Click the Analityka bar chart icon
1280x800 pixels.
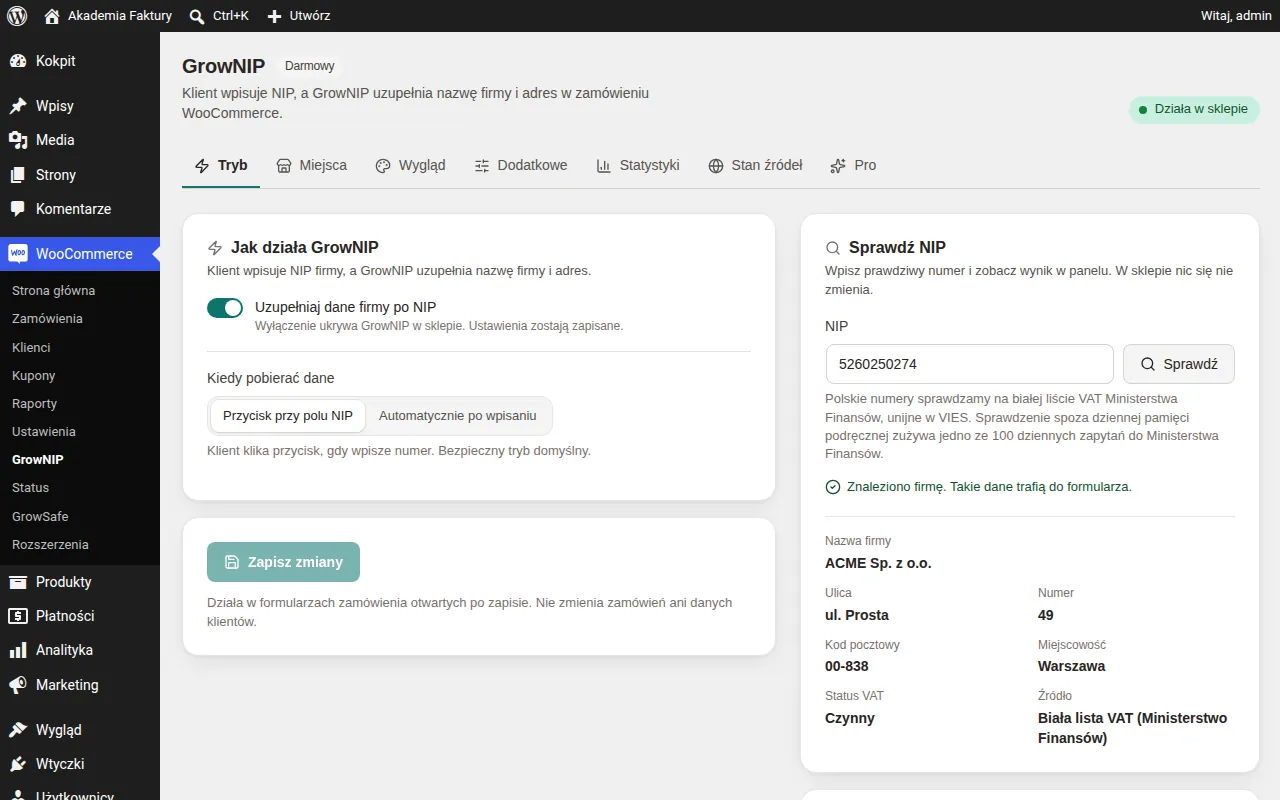click(18, 650)
